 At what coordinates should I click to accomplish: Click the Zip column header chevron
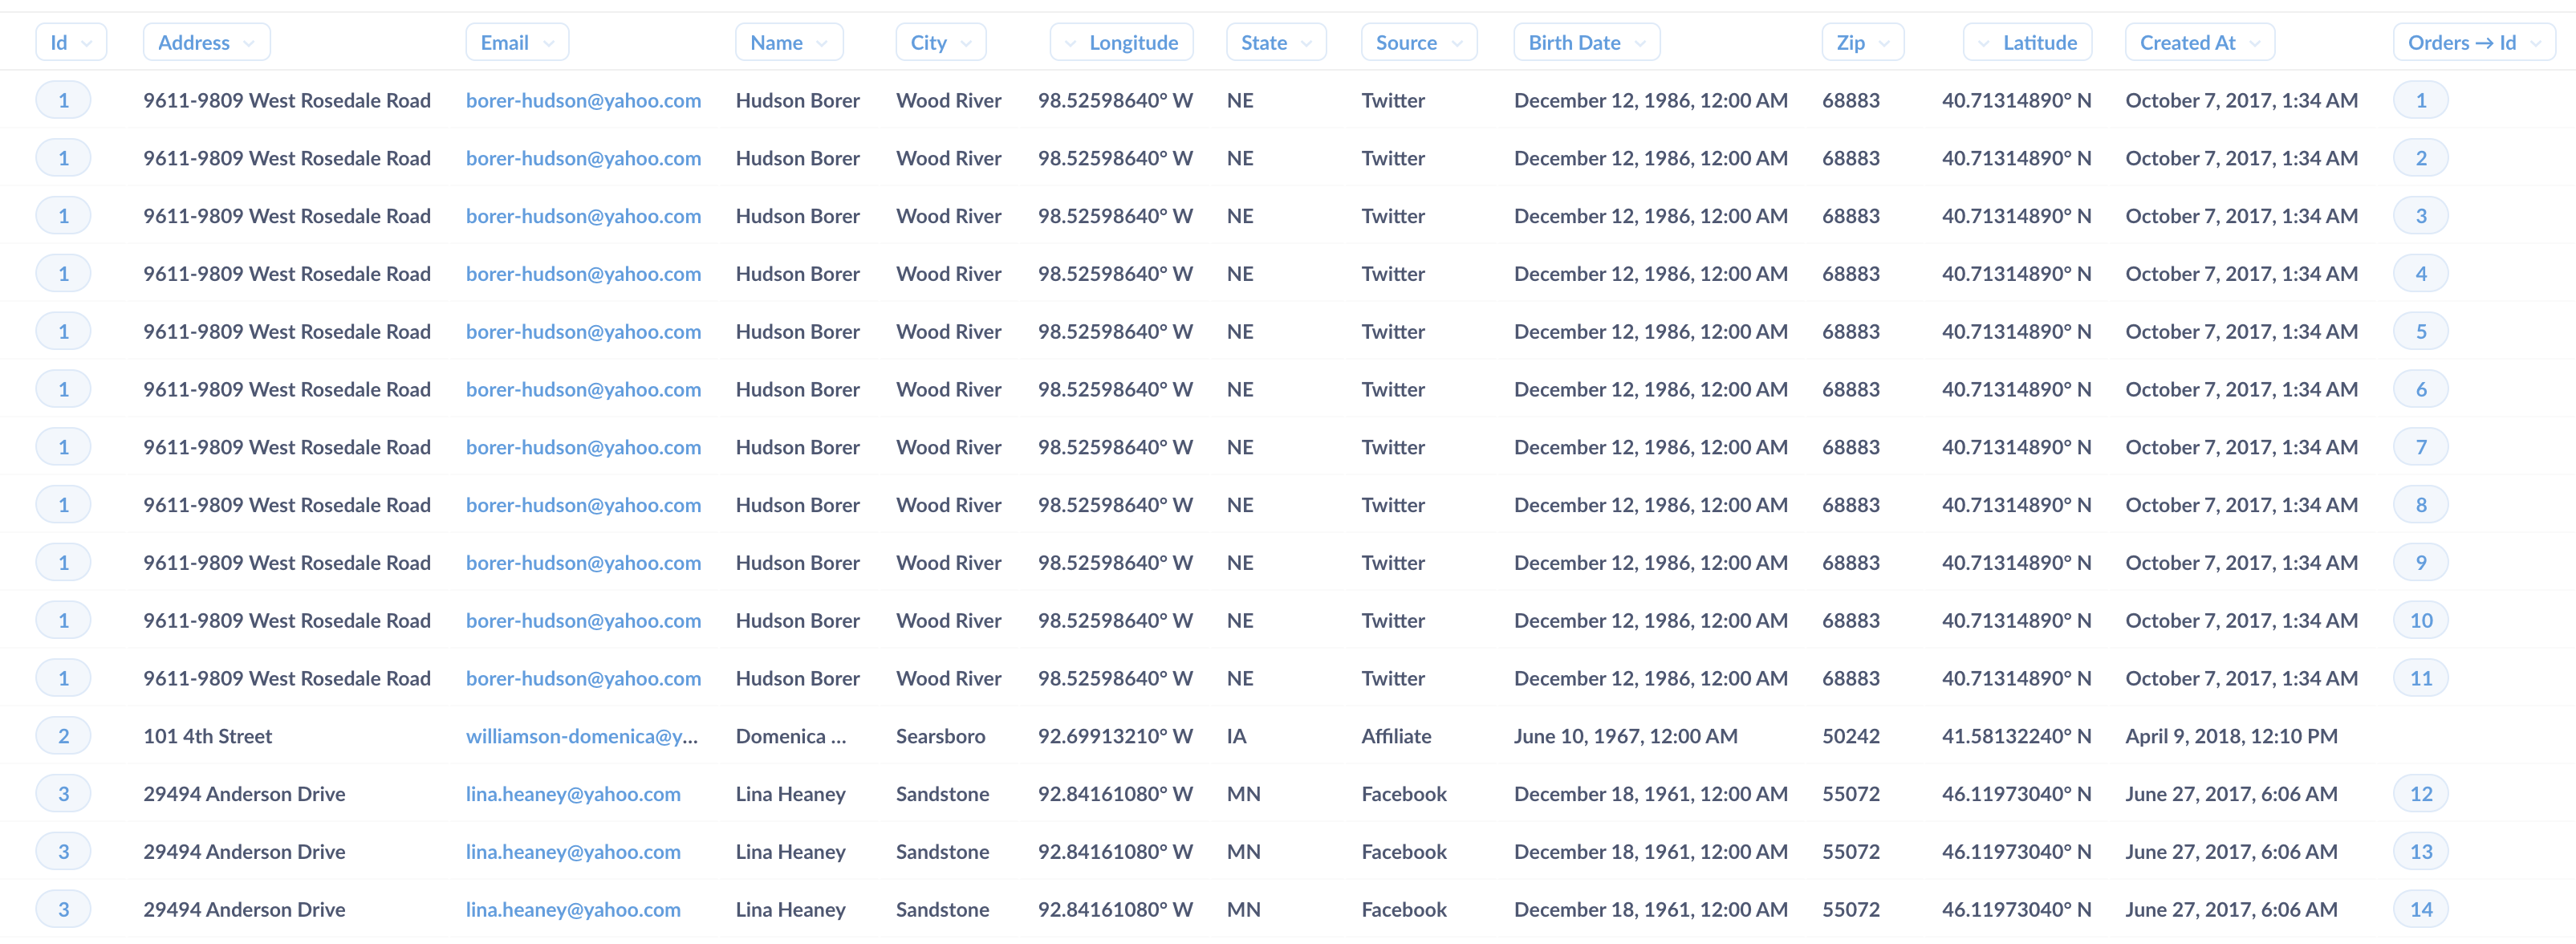1884,43
